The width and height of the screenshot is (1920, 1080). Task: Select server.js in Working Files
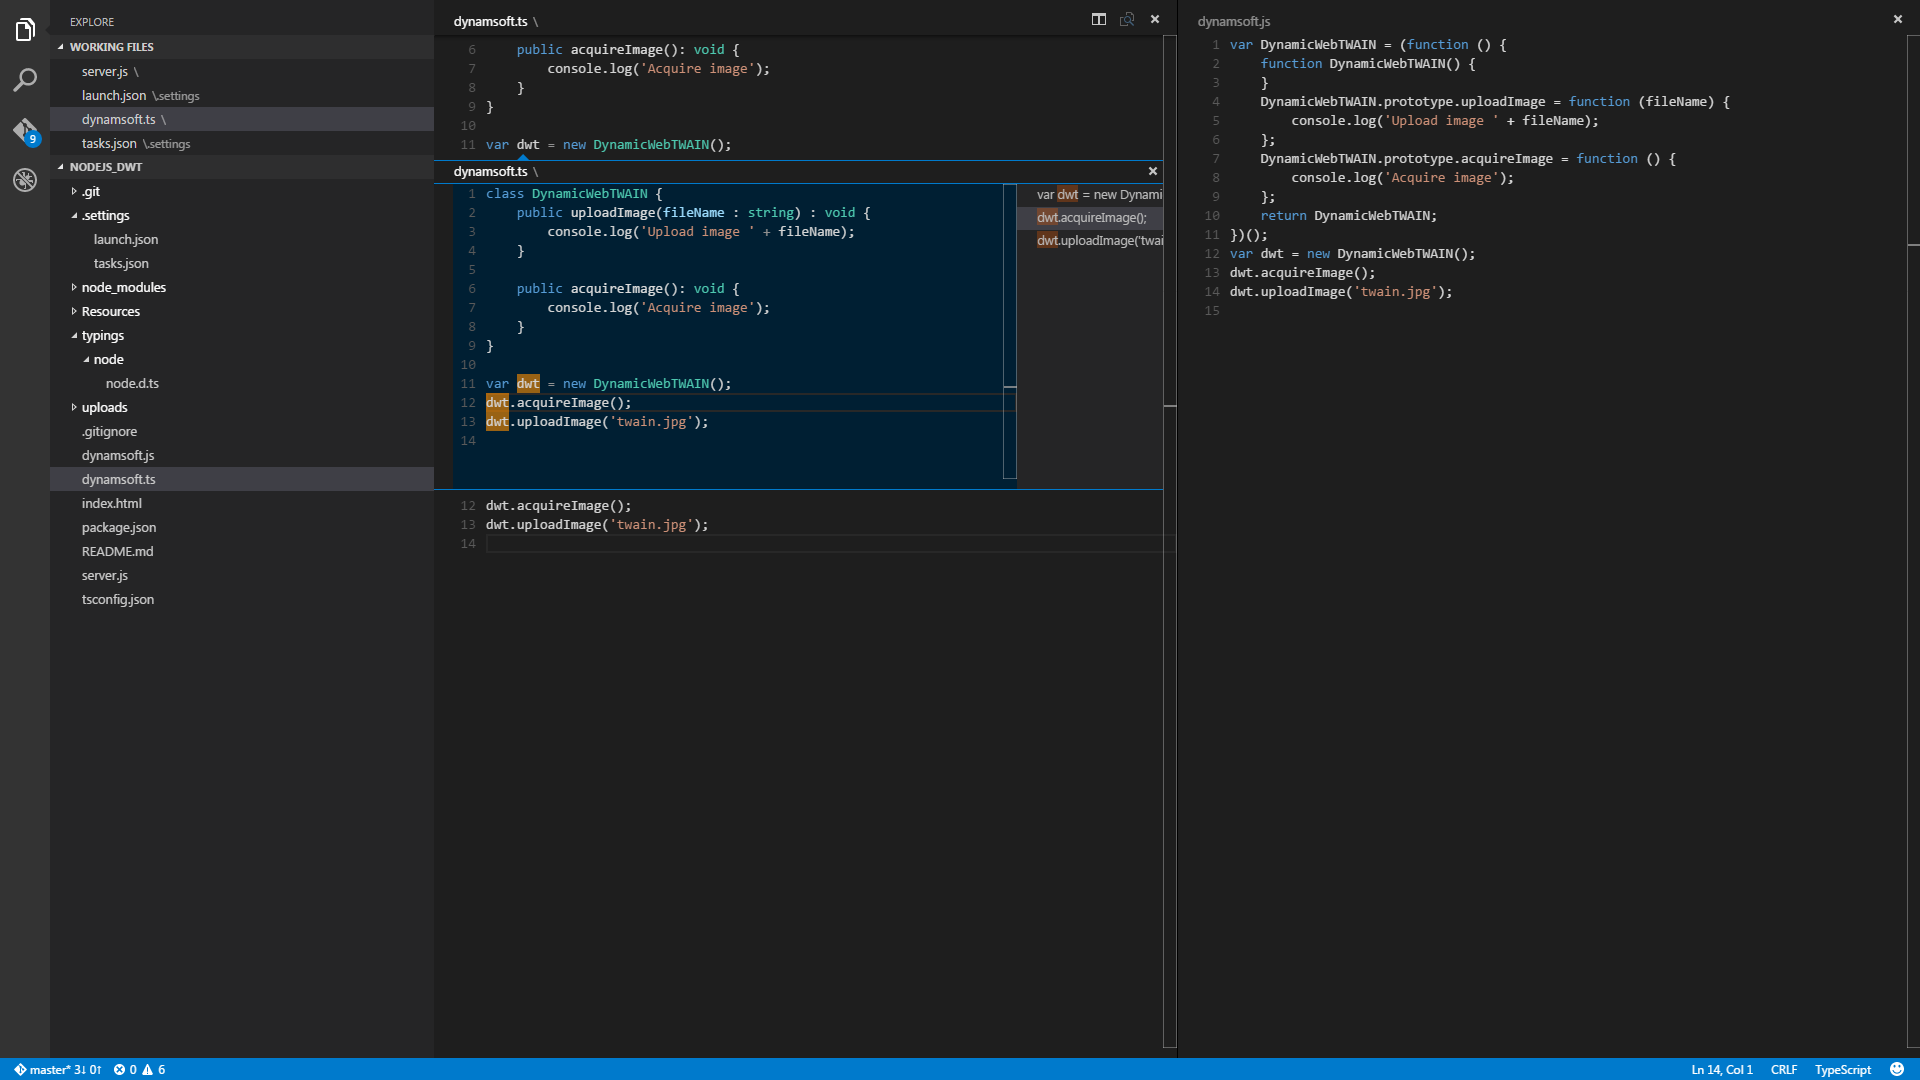pyautogui.click(x=105, y=71)
